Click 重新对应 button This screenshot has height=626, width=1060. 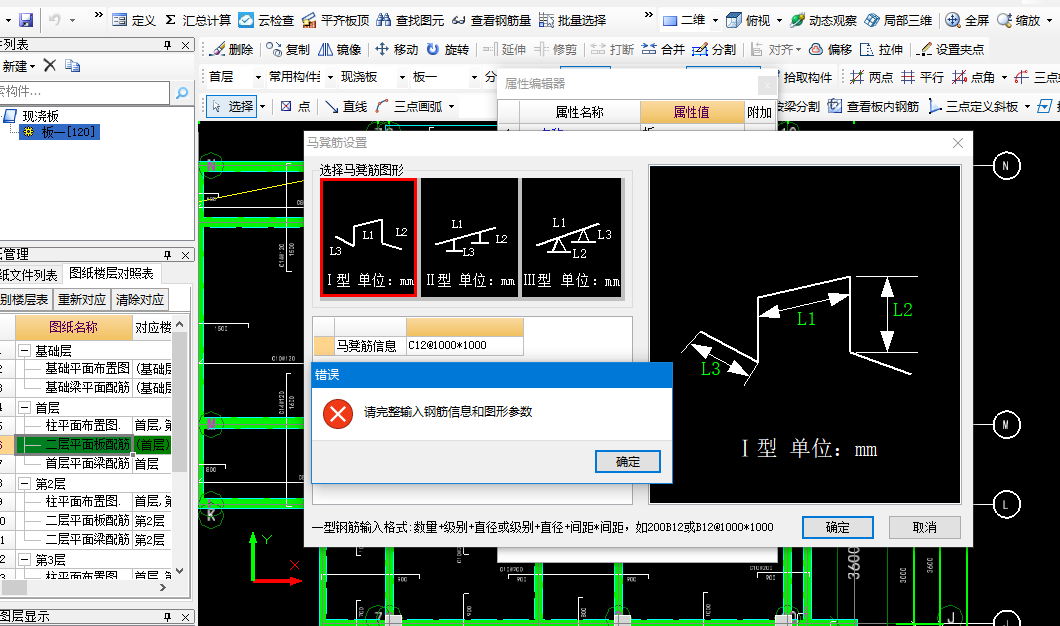(82, 299)
